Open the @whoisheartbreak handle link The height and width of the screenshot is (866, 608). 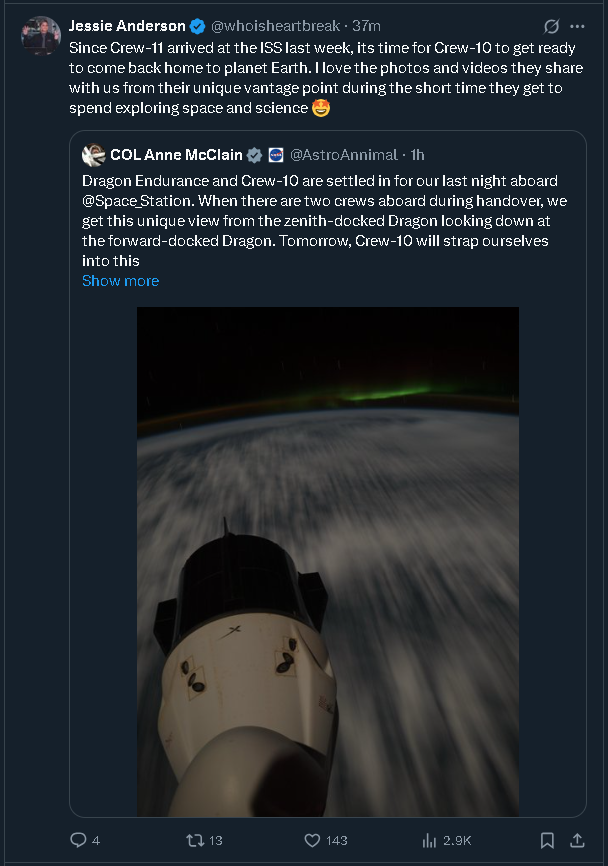(275, 26)
